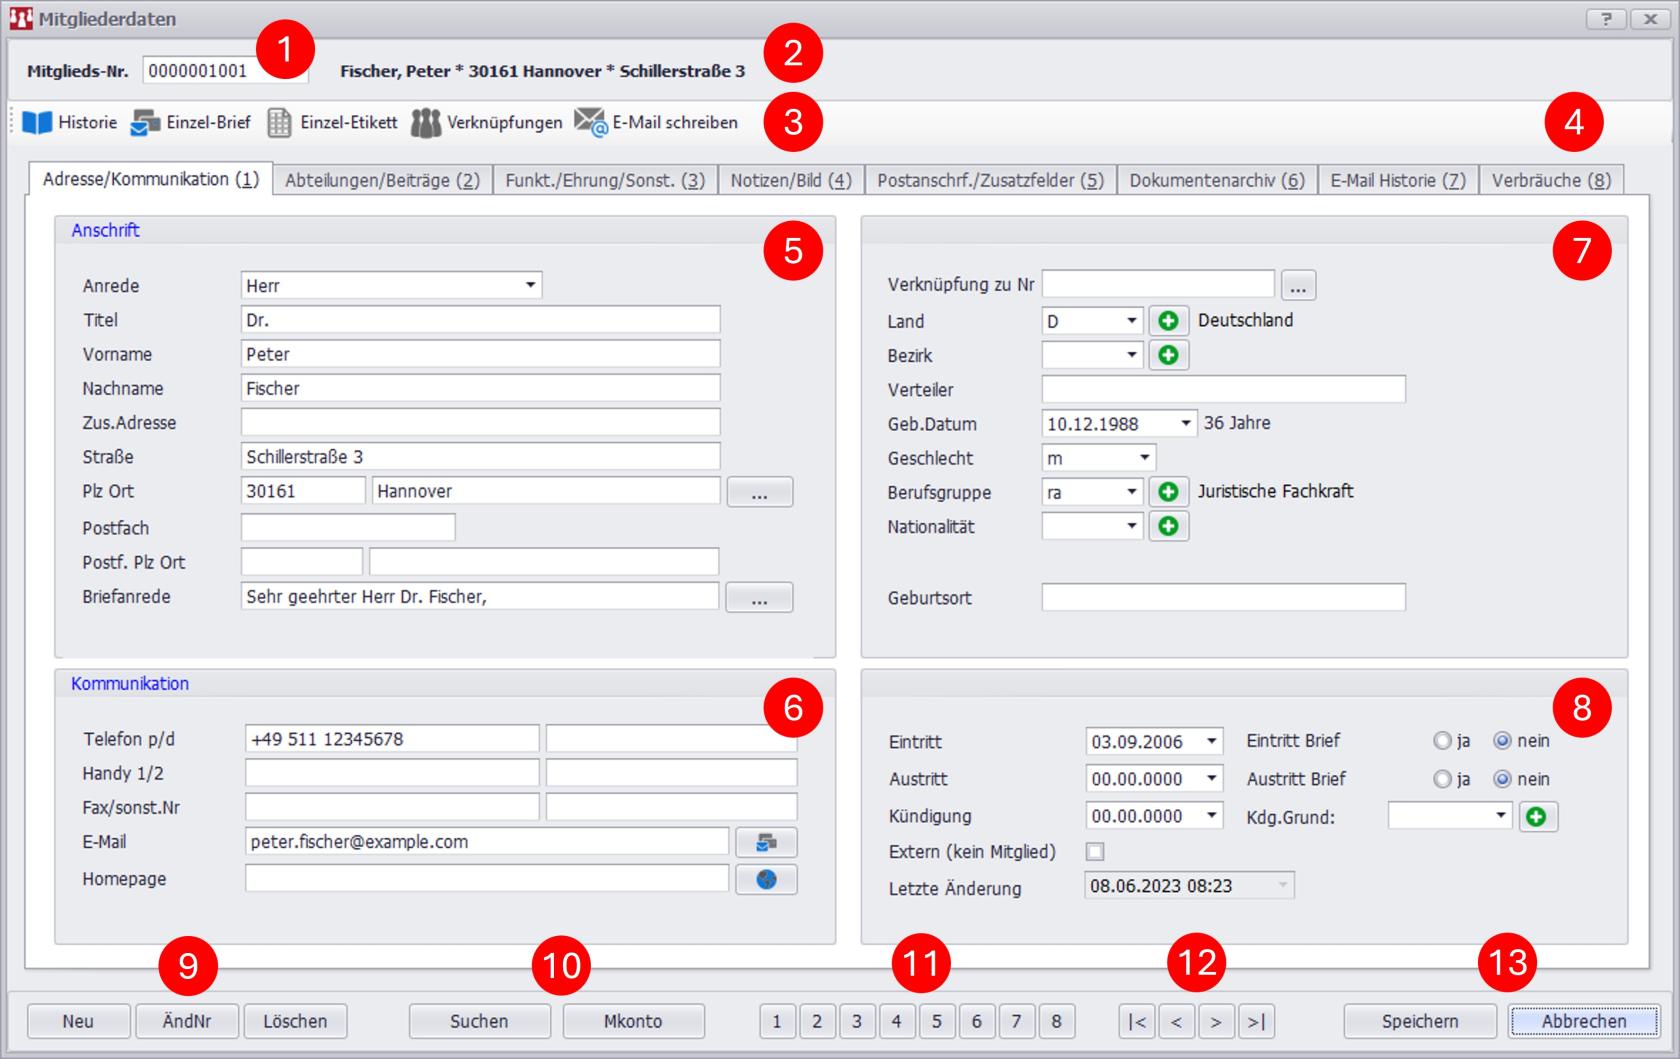This screenshot has height=1059, width=1680.
Task: Open the Geb.Datum date dropdown
Action: pyautogui.click(x=1185, y=424)
